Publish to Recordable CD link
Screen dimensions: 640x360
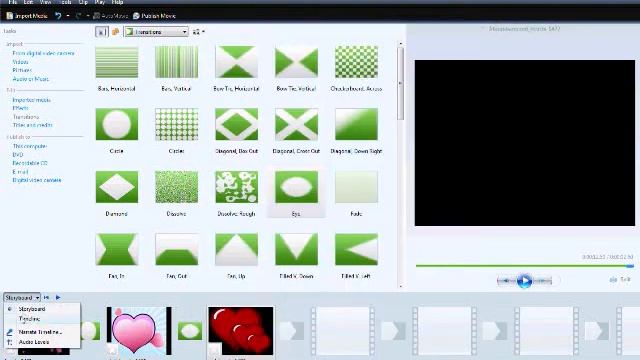30,163
